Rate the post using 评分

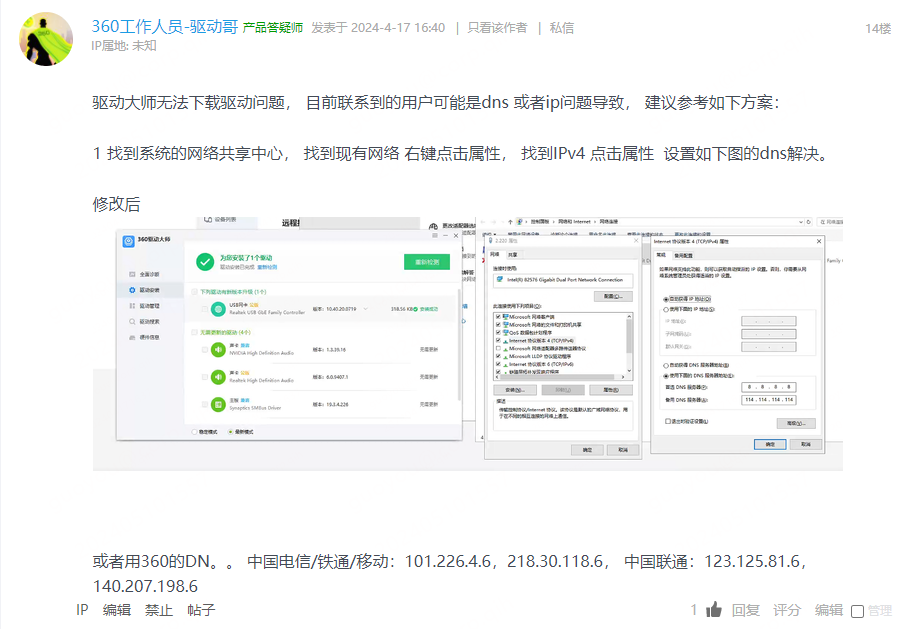coord(786,610)
